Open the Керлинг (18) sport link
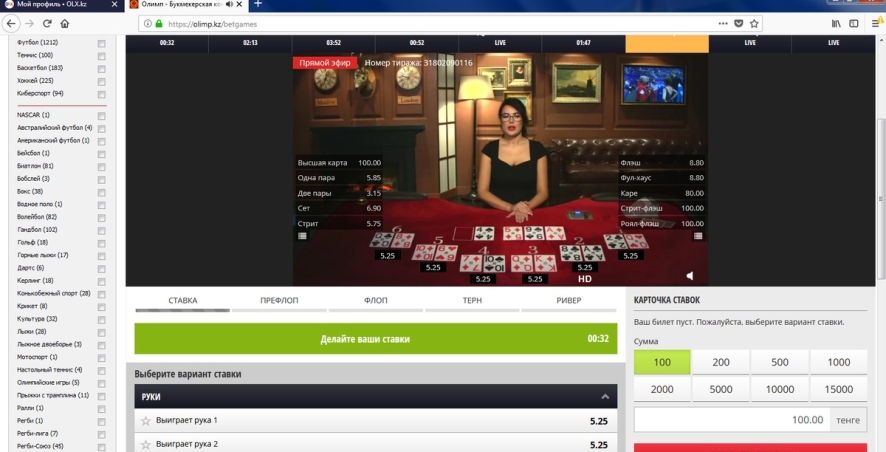This screenshot has width=886, height=452. pyautogui.click(x=35, y=280)
